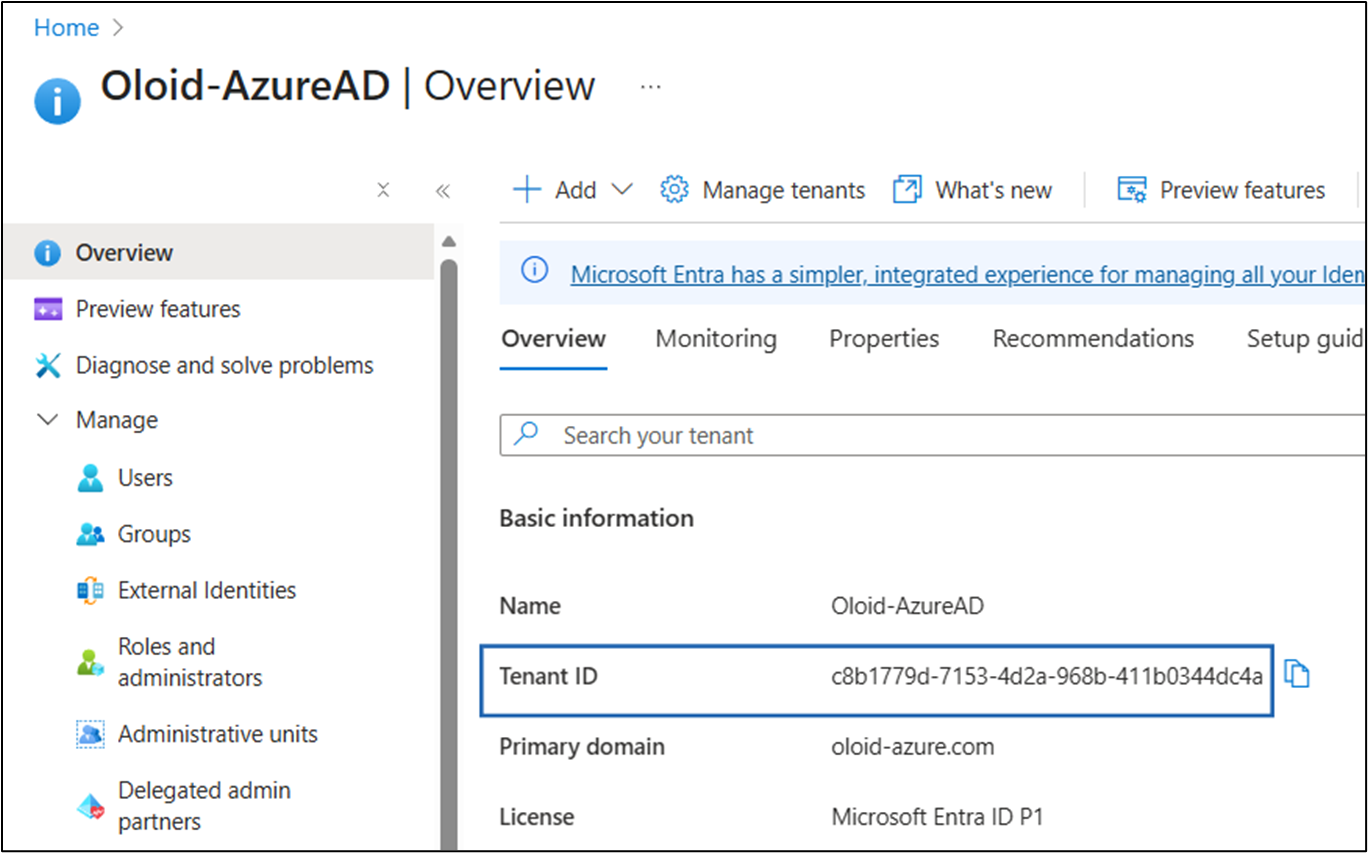Open Users from the Manage menu

pos(145,478)
